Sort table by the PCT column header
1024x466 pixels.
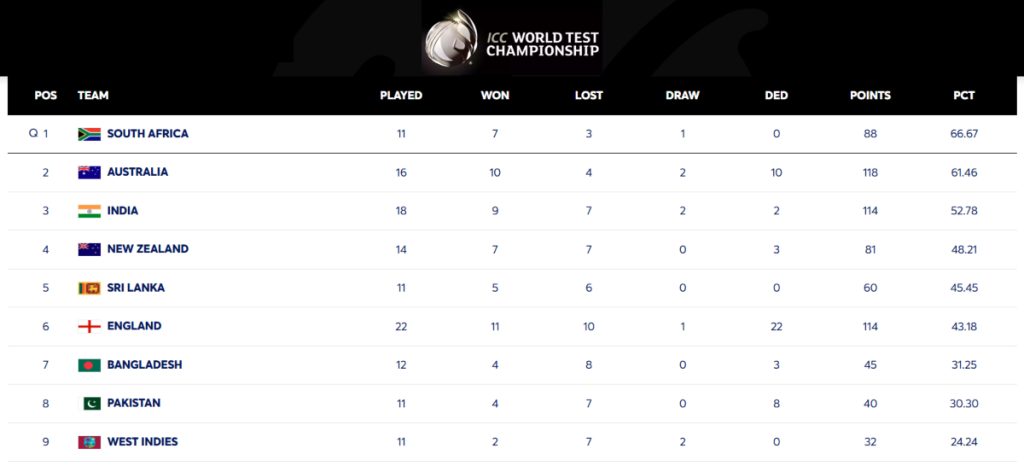pos(964,96)
